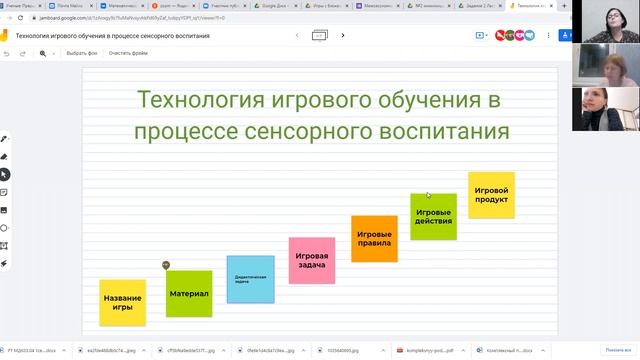Open the frame bar thumbnail selector
The image size is (640, 360).
[320, 36]
